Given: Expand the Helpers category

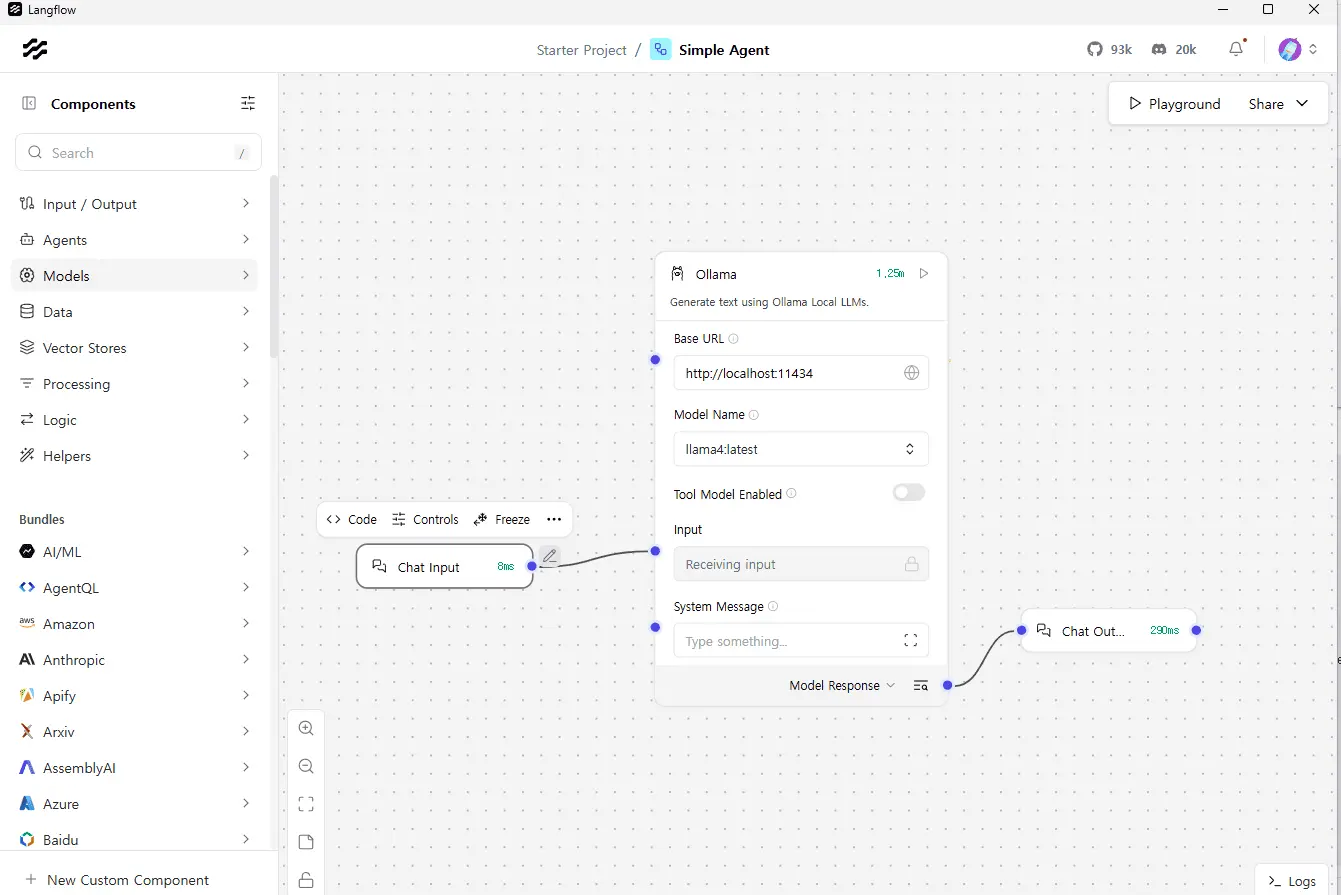Looking at the screenshot, I should [134, 456].
